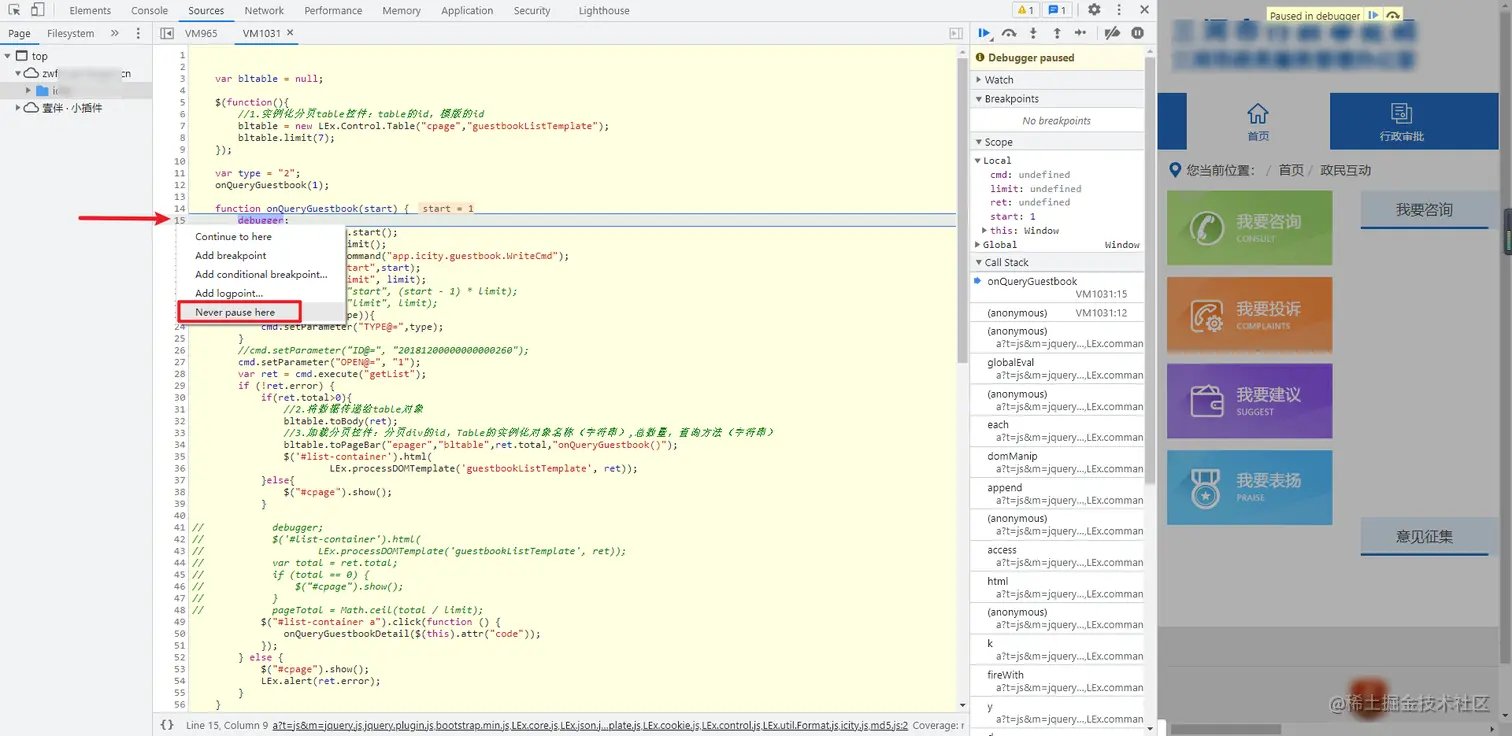This screenshot has height=736, width=1512.
Task: Step into next function call
Action: [x=1033, y=33]
